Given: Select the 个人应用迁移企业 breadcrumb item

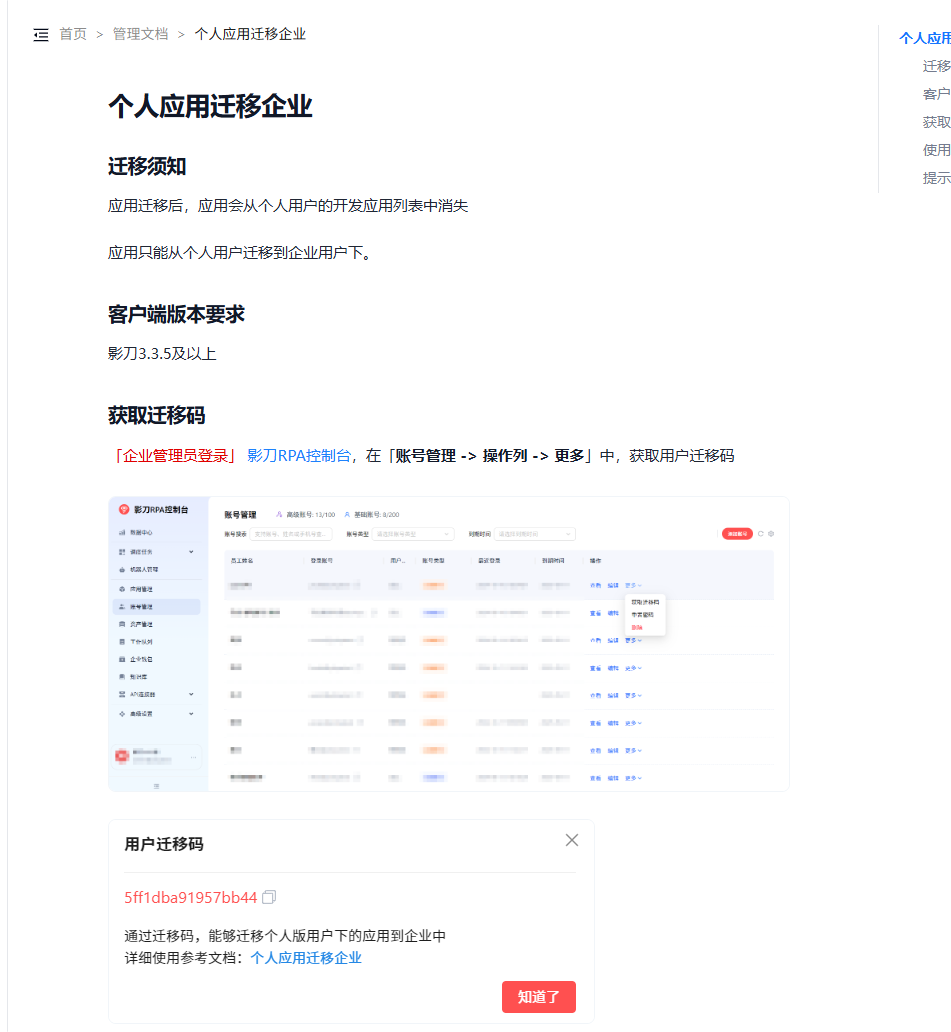Looking at the screenshot, I should coord(250,34).
